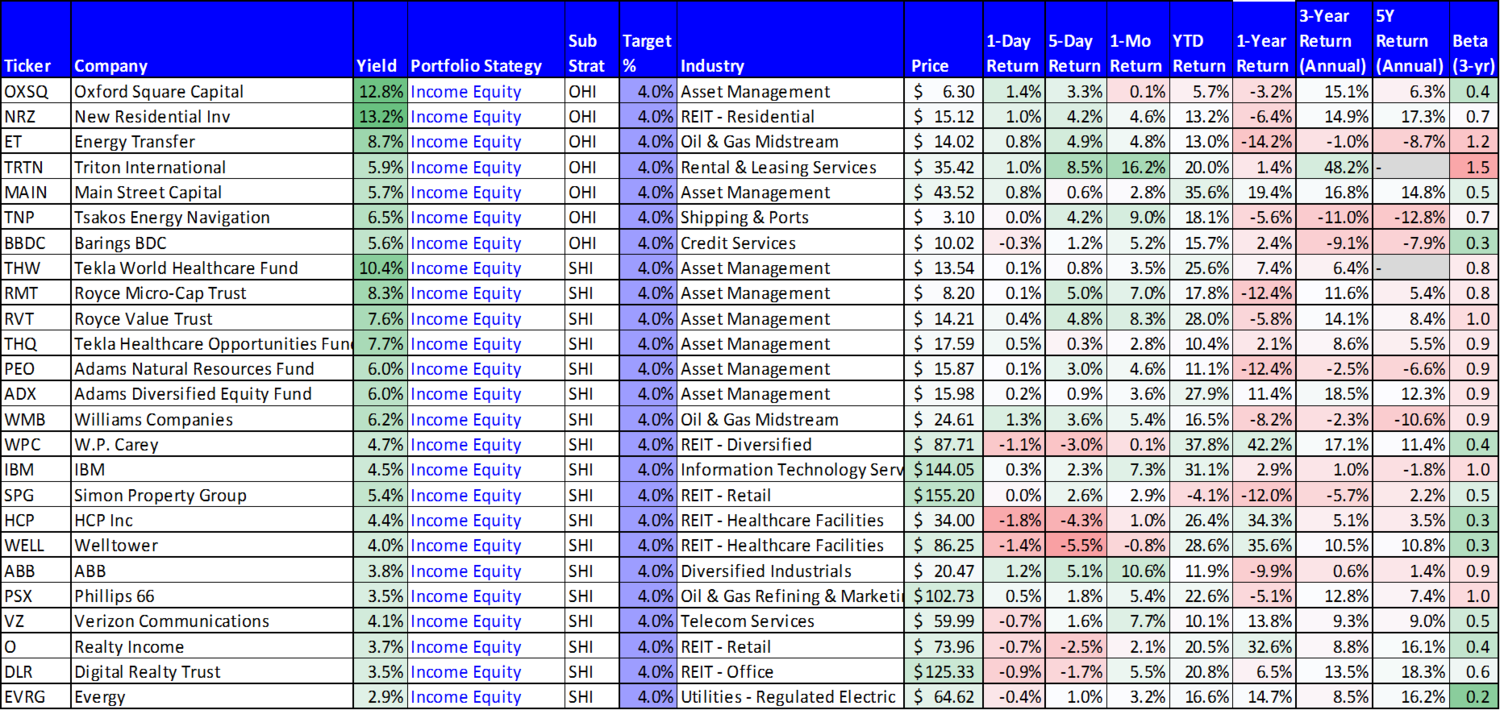Select the 18.3% five-year return cell
The width and height of the screenshot is (1500, 710).
click(x=1411, y=672)
